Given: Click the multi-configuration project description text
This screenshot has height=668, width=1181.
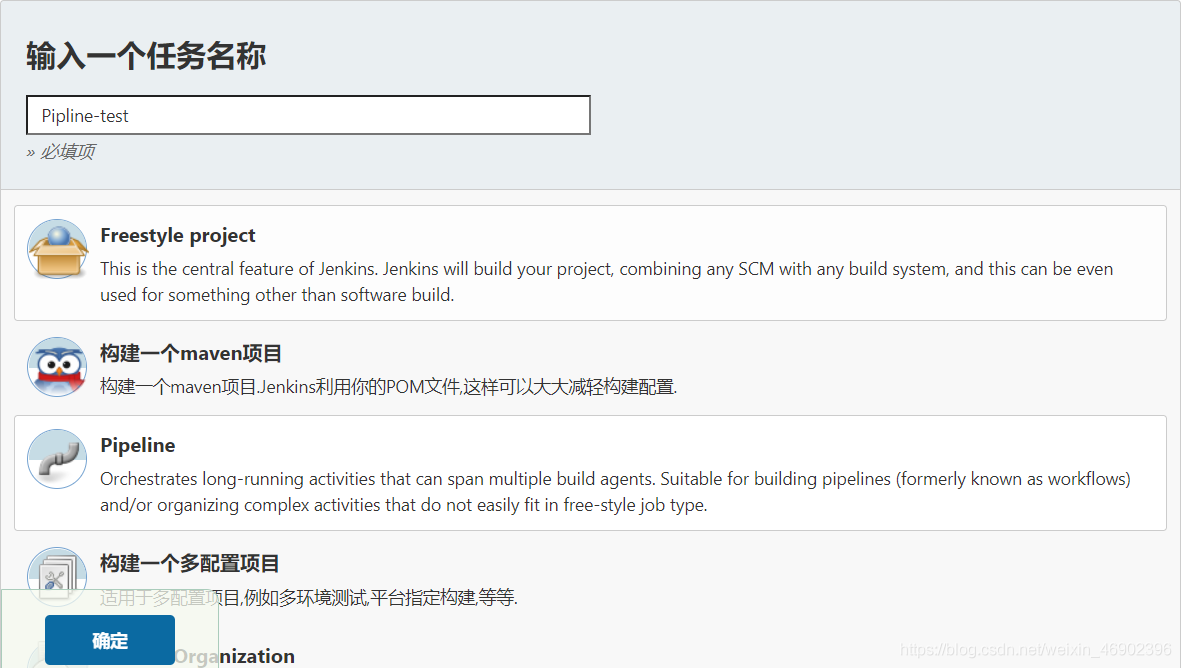Looking at the screenshot, I should (308, 598).
